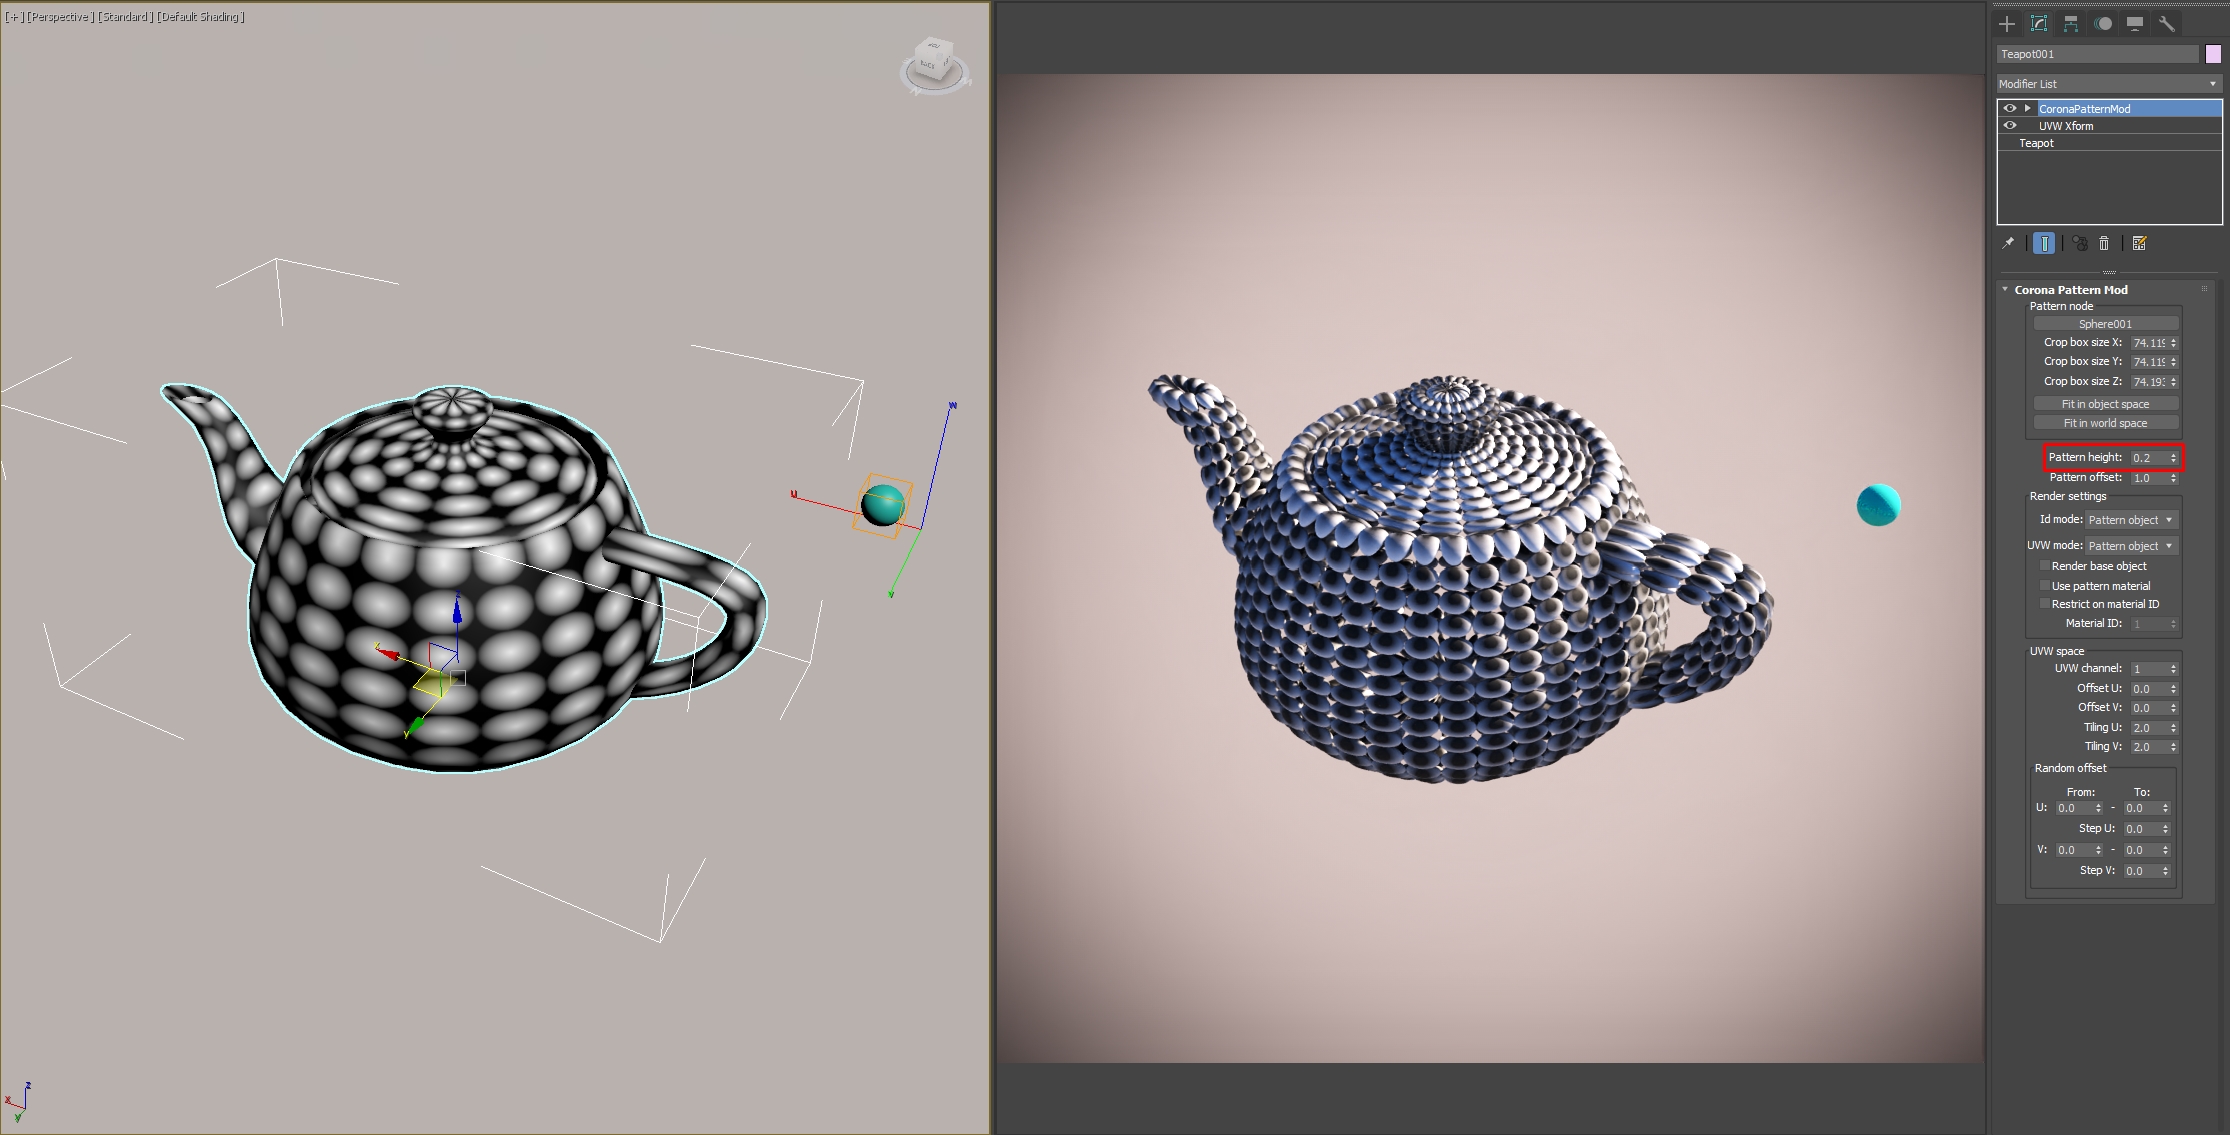Open the Utilities wrench tab
Image resolution: width=2230 pixels, height=1135 pixels.
tap(2167, 24)
